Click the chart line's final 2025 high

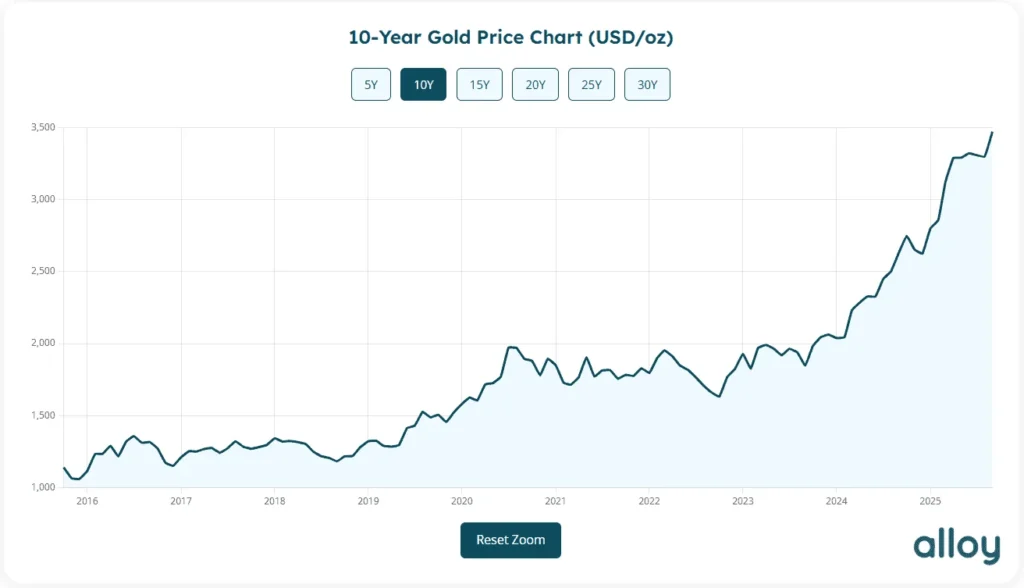click(991, 133)
